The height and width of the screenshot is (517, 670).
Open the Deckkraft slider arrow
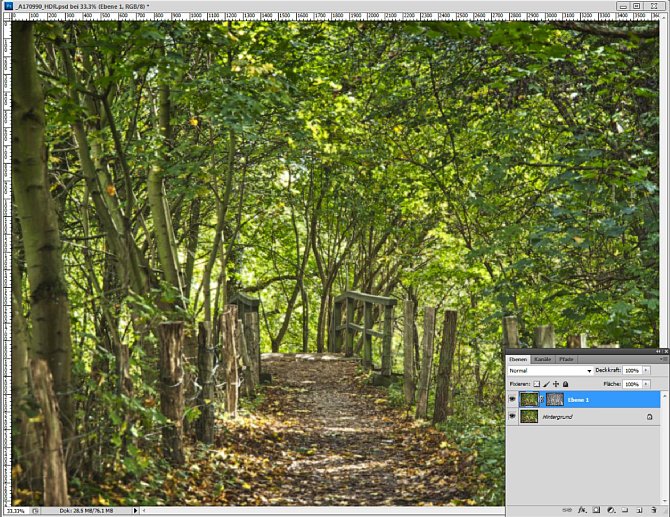[646, 370]
